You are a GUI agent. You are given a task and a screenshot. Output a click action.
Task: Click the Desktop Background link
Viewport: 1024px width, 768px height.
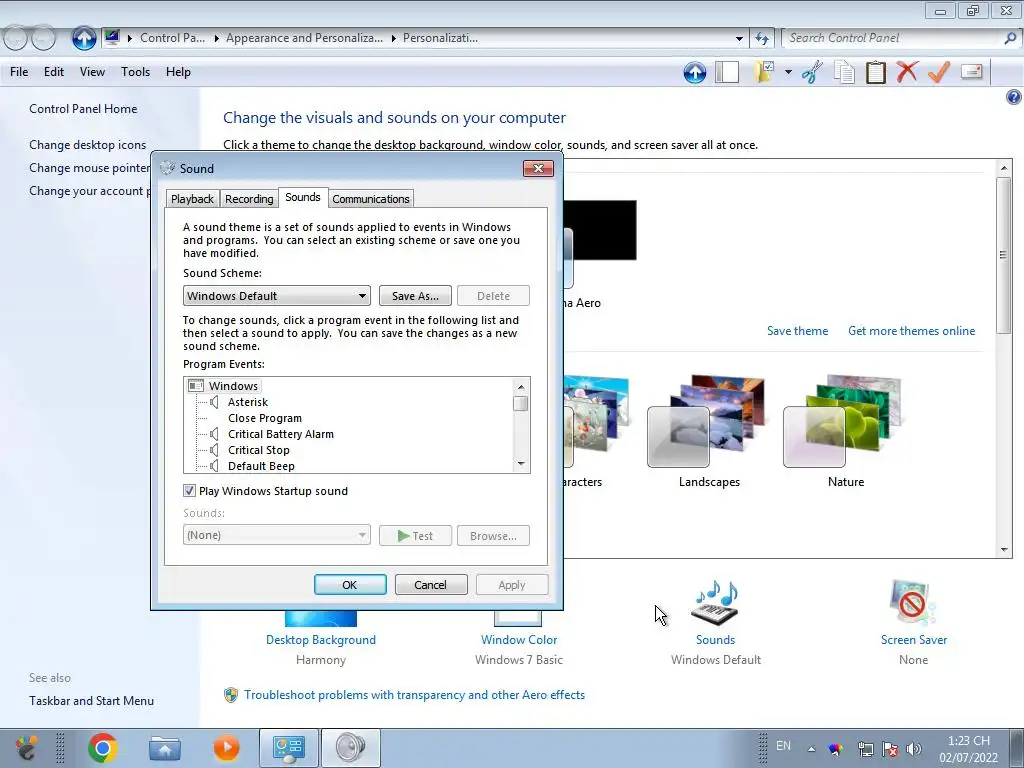pos(321,640)
